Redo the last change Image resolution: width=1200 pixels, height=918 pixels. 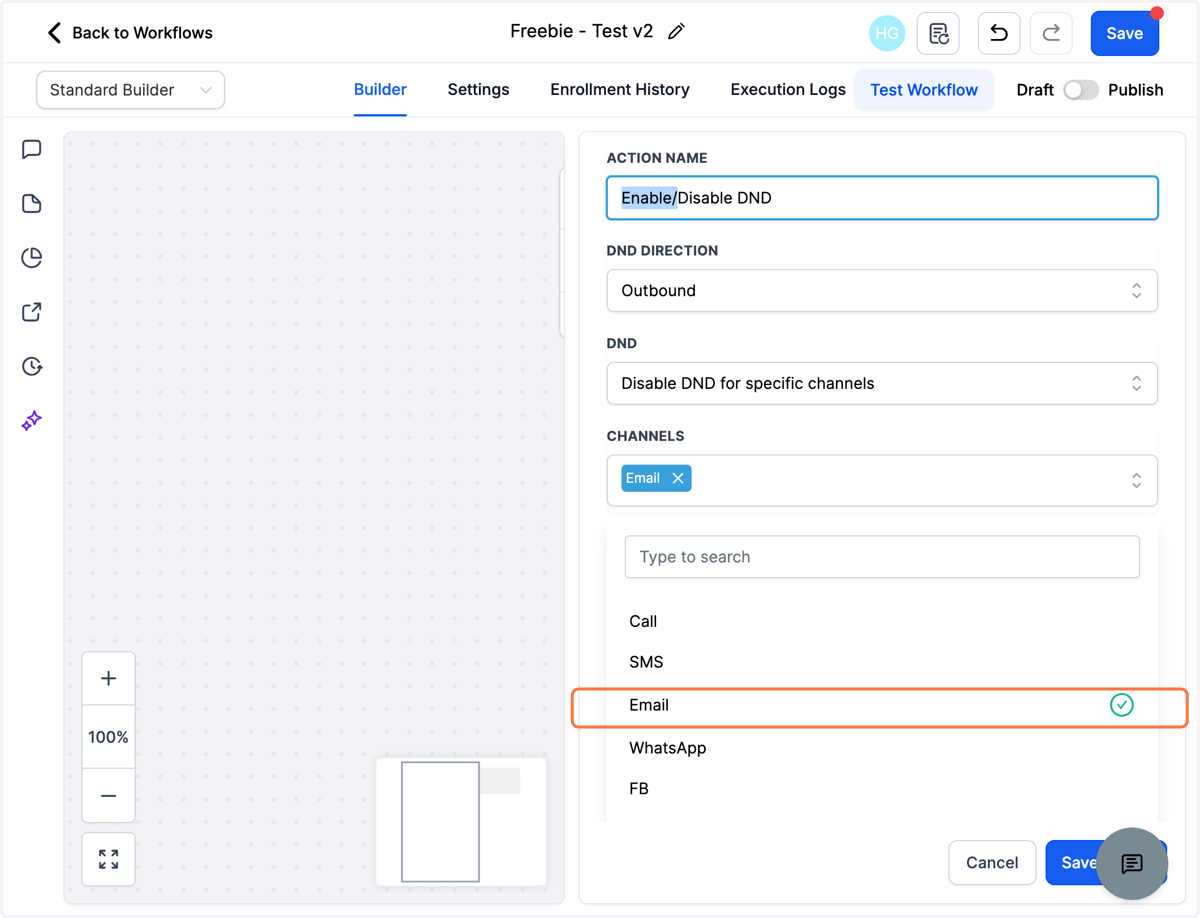tap(1051, 33)
